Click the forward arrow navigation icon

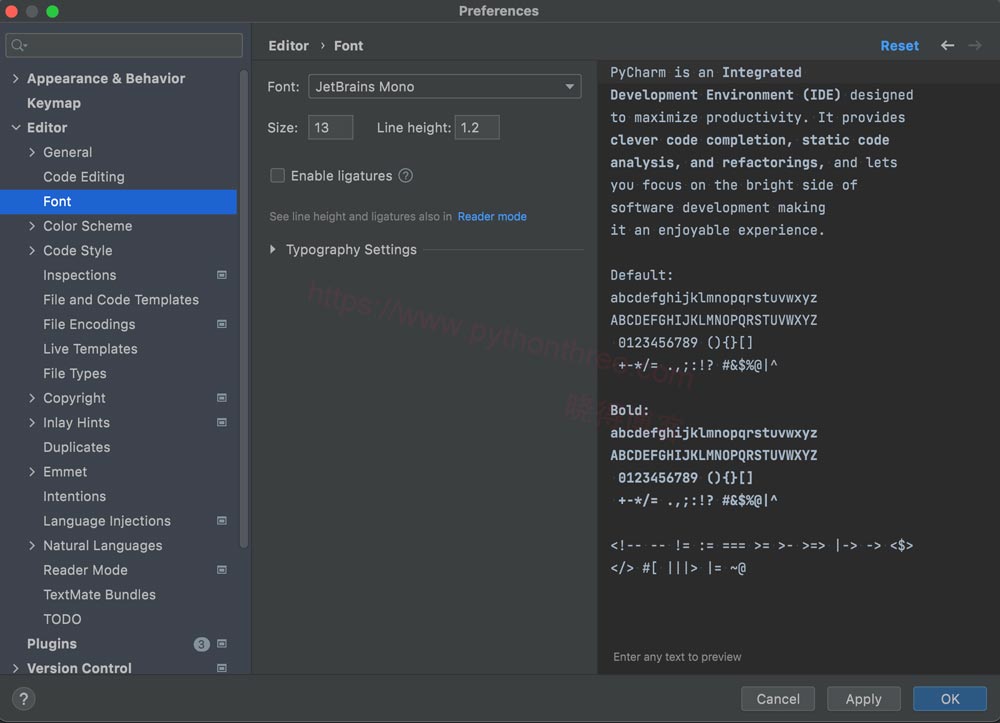[x=974, y=45]
